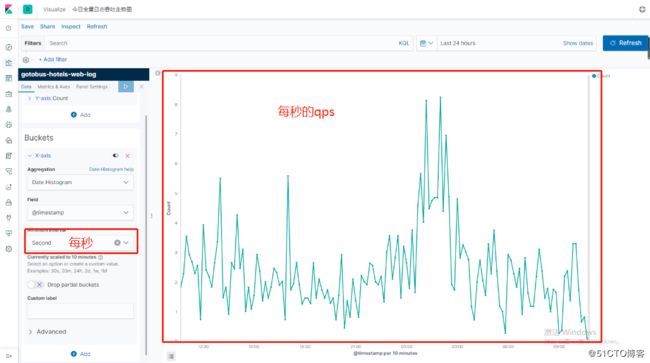The image size is (650, 363).
Task: Add a metric below Y-axis Count
Action: tap(80, 115)
